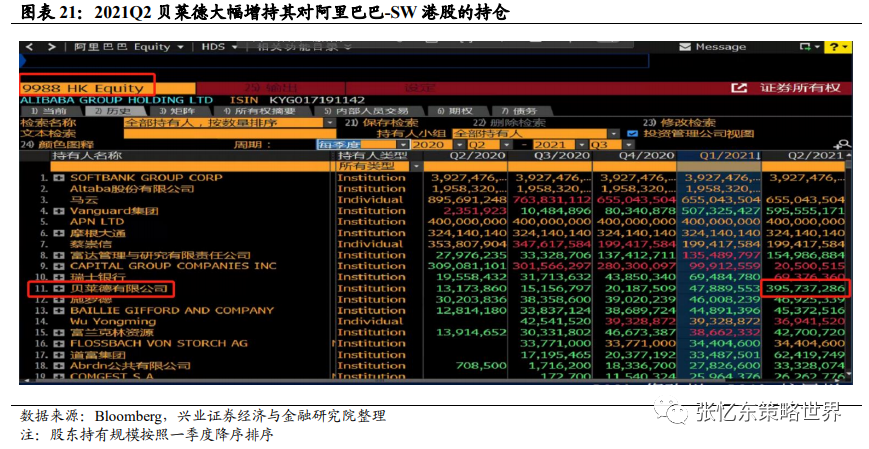The height and width of the screenshot is (449, 869).
Task: Expand the Abrdn公共有限公司 row
Action: coord(59,366)
